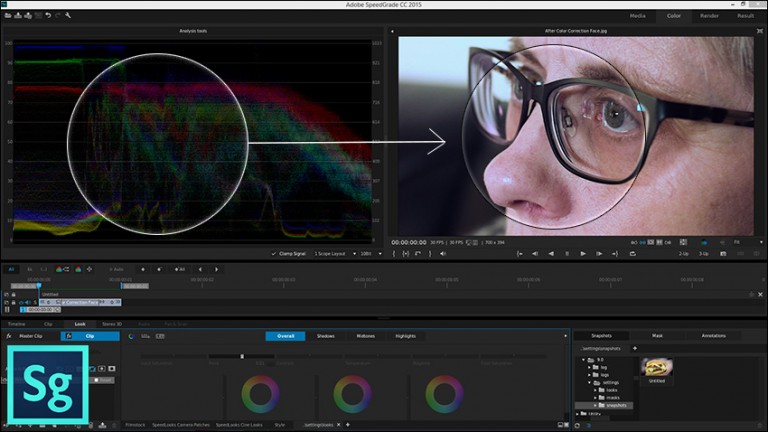Click the Offset color wheel
The width and height of the screenshot is (768, 432).
[260, 394]
